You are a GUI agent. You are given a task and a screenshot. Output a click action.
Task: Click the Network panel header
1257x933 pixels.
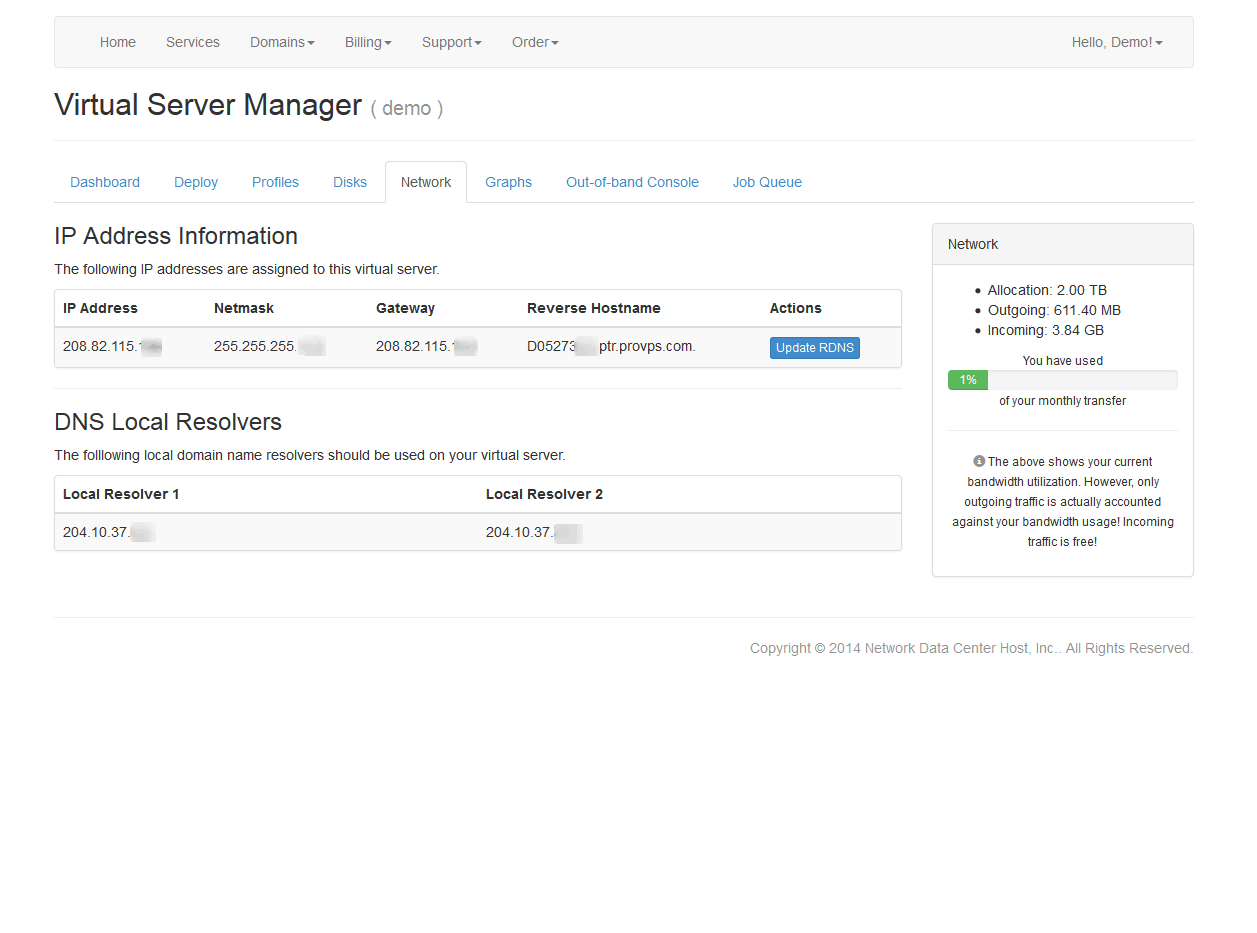1062,244
